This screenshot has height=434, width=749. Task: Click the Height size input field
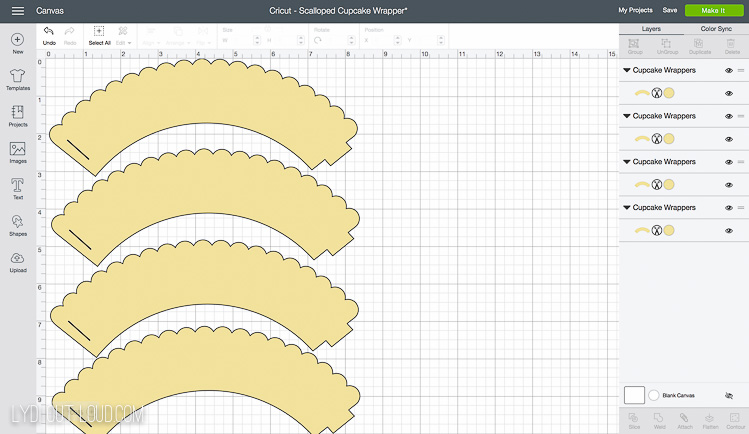(285, 41)
